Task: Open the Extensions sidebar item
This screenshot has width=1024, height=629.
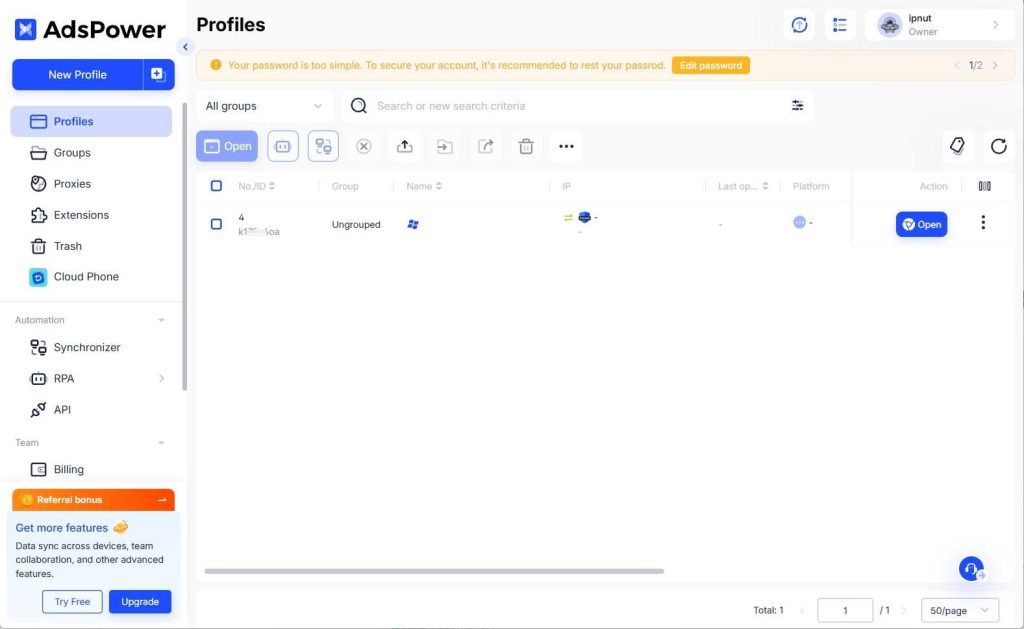Action: 81,215
